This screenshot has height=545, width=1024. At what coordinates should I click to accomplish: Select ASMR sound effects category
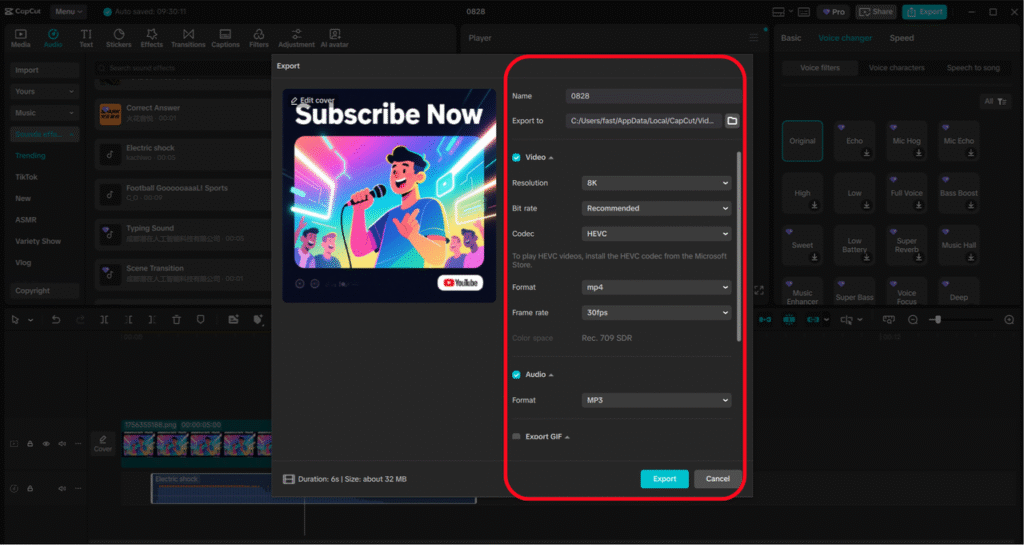coord(26,220)
